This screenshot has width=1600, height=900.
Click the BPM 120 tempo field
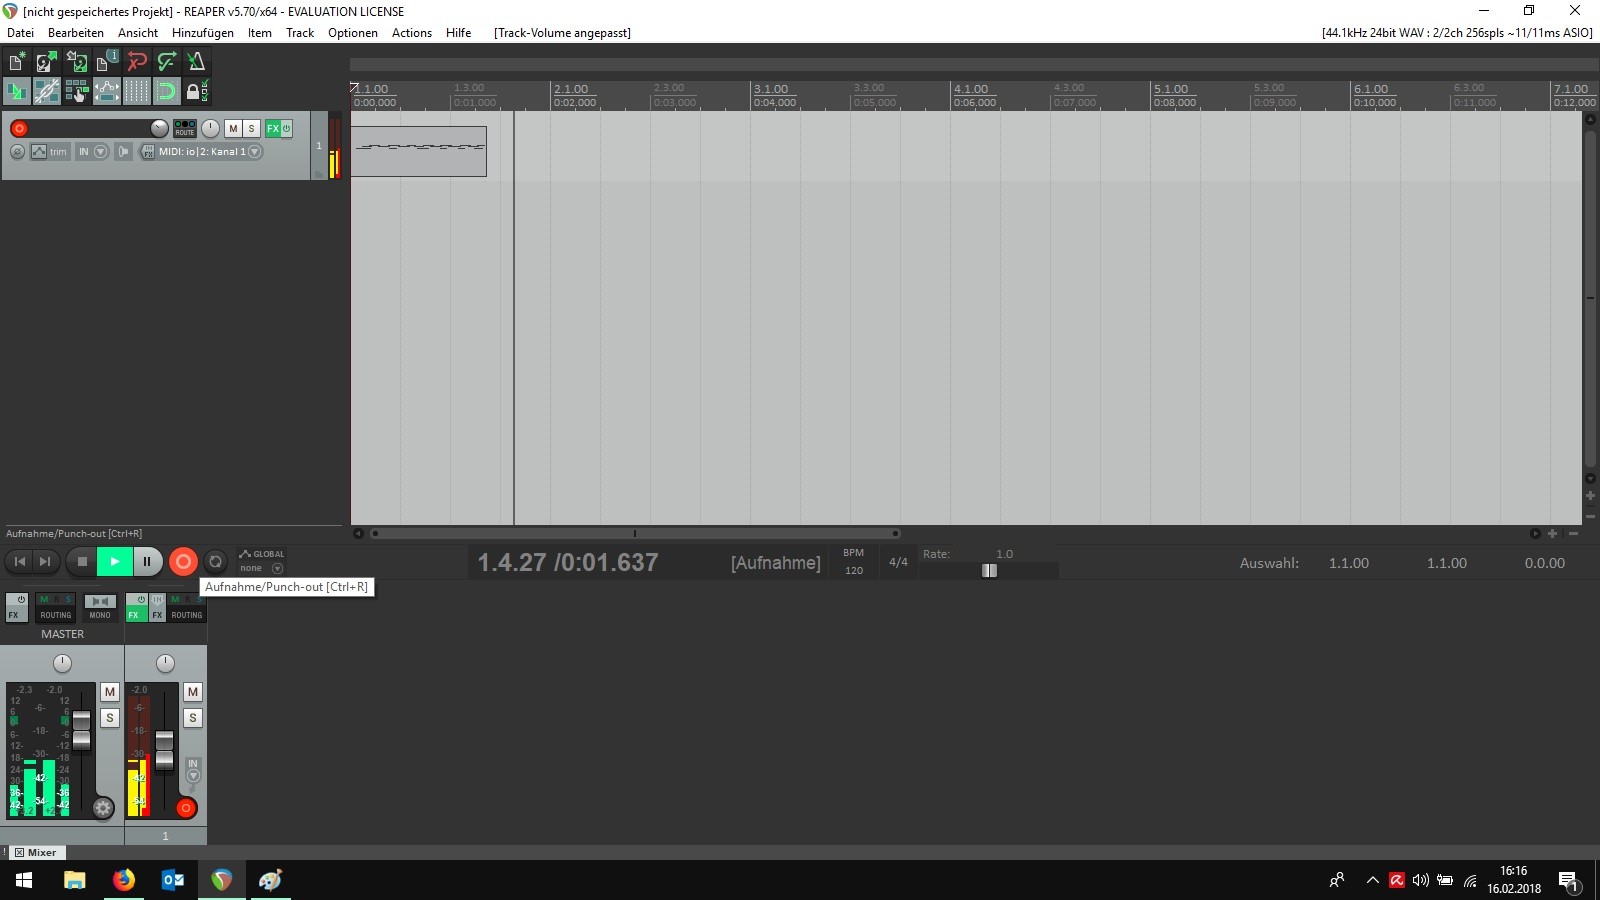click(853, 570)
